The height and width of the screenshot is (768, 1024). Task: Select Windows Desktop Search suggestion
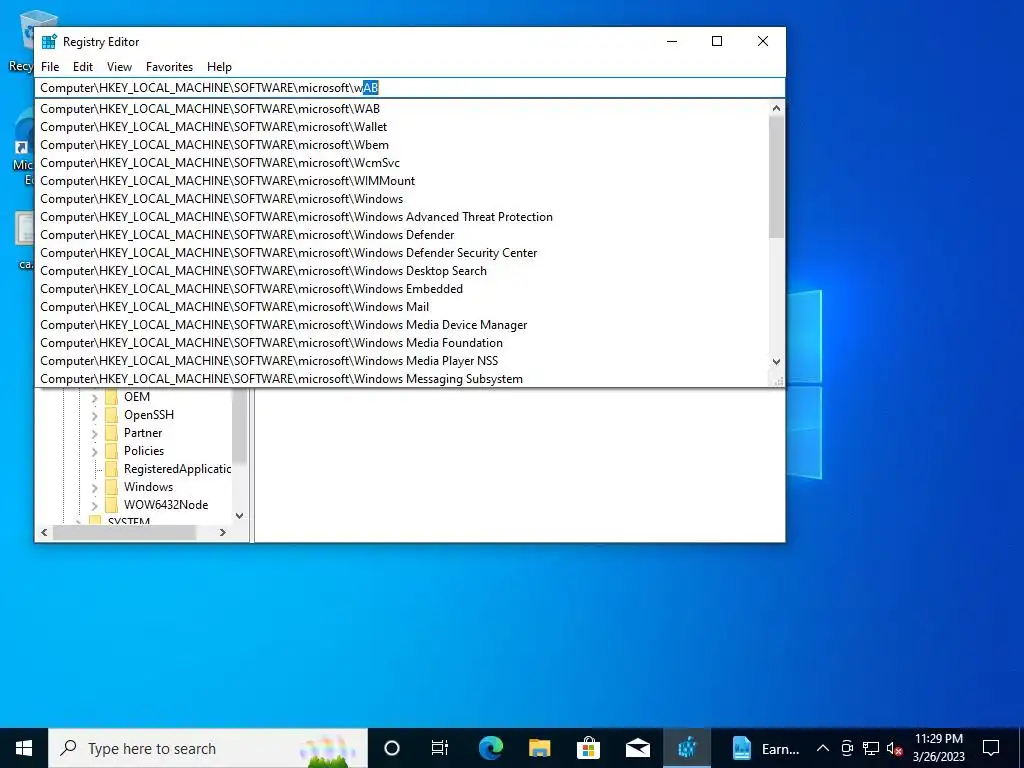pos(403,270)
